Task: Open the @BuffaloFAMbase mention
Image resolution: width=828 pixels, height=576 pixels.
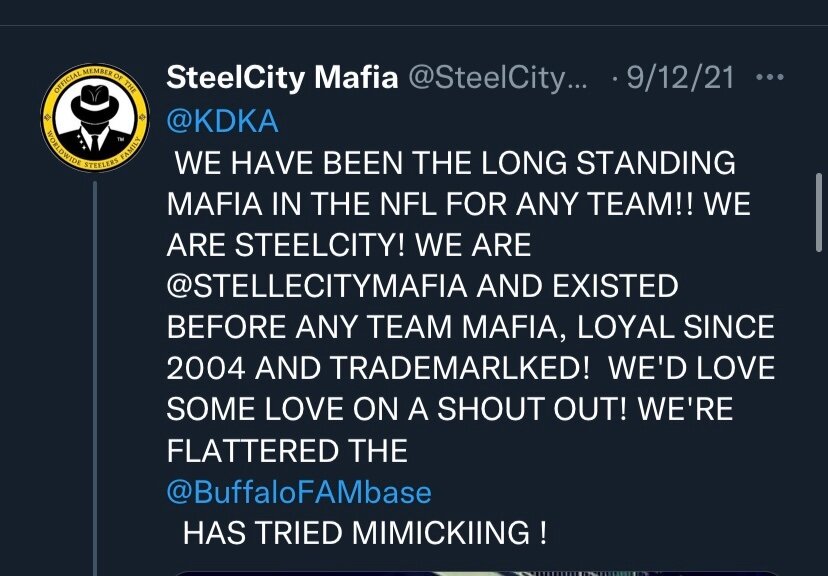Action: [299, 492]
